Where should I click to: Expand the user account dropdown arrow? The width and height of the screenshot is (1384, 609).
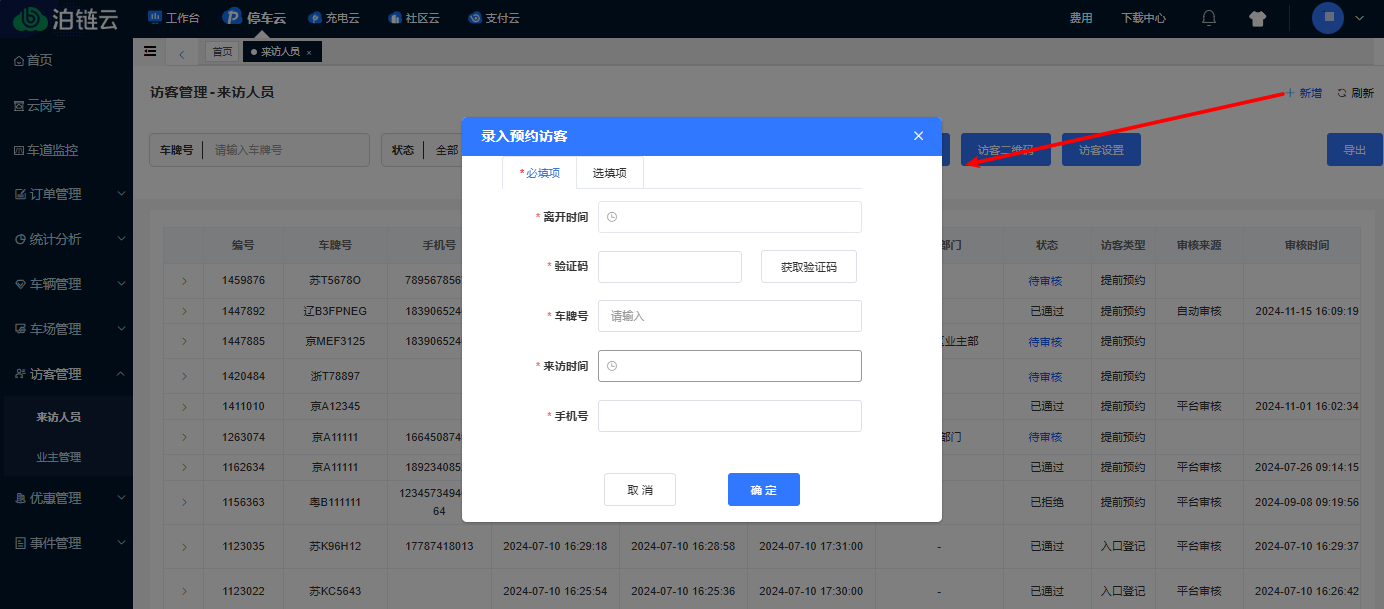[1359, 18]
